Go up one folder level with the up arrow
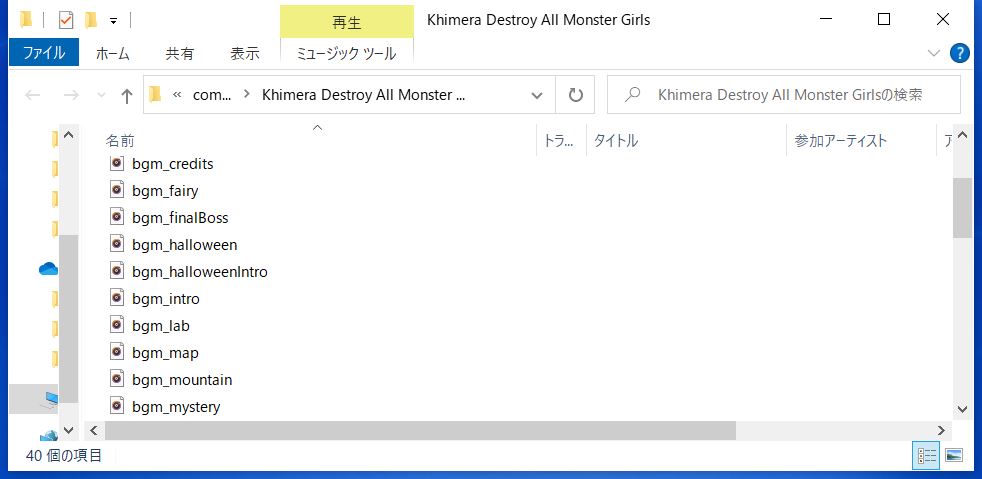The height and width of the screenshot is (479, 982). [127, 96]
